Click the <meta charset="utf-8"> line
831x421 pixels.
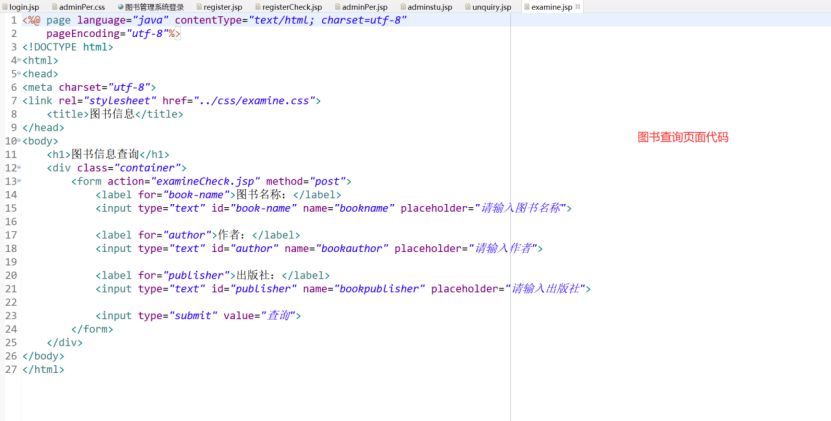[x=89, y=87]
